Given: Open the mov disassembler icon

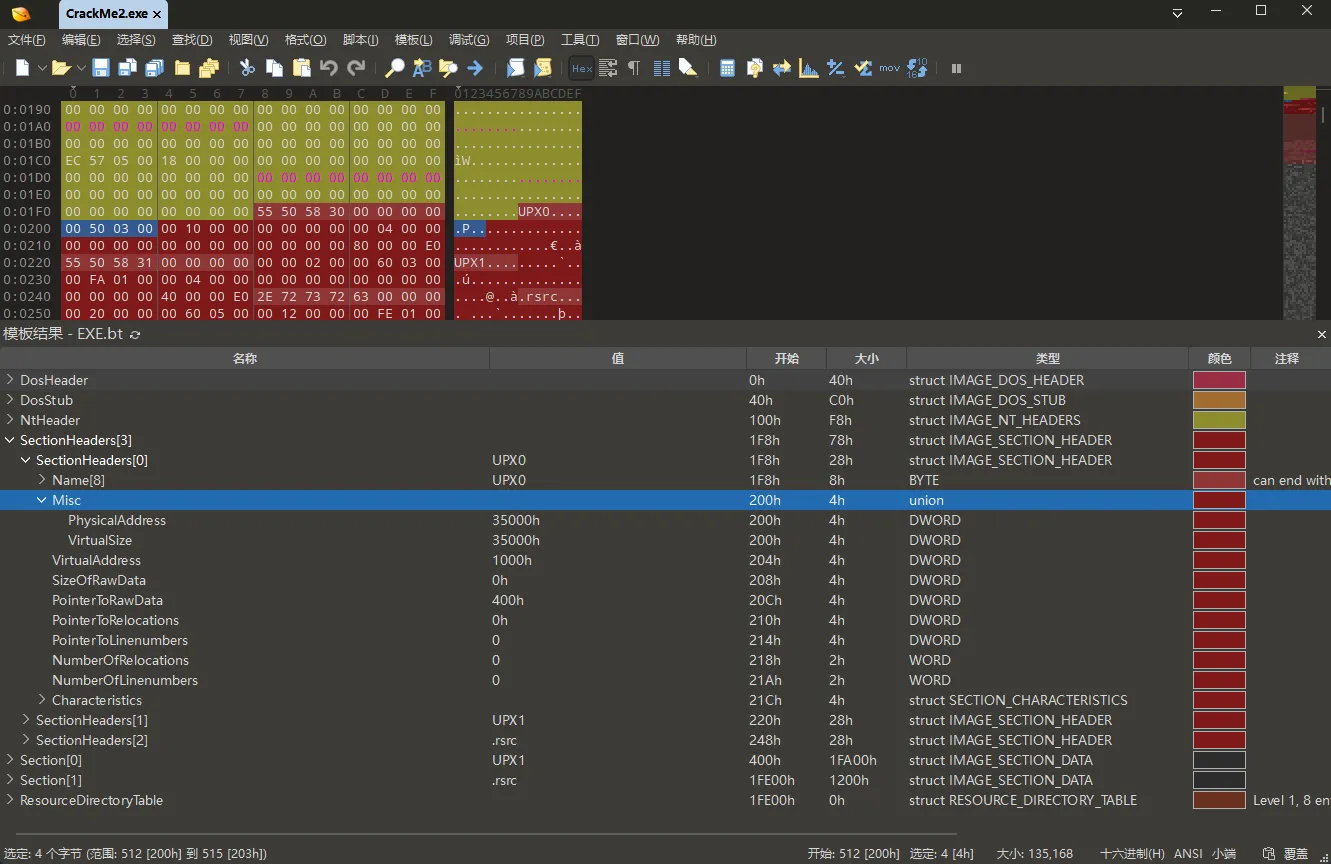Looking at the screenshot, I should point(890,68).
